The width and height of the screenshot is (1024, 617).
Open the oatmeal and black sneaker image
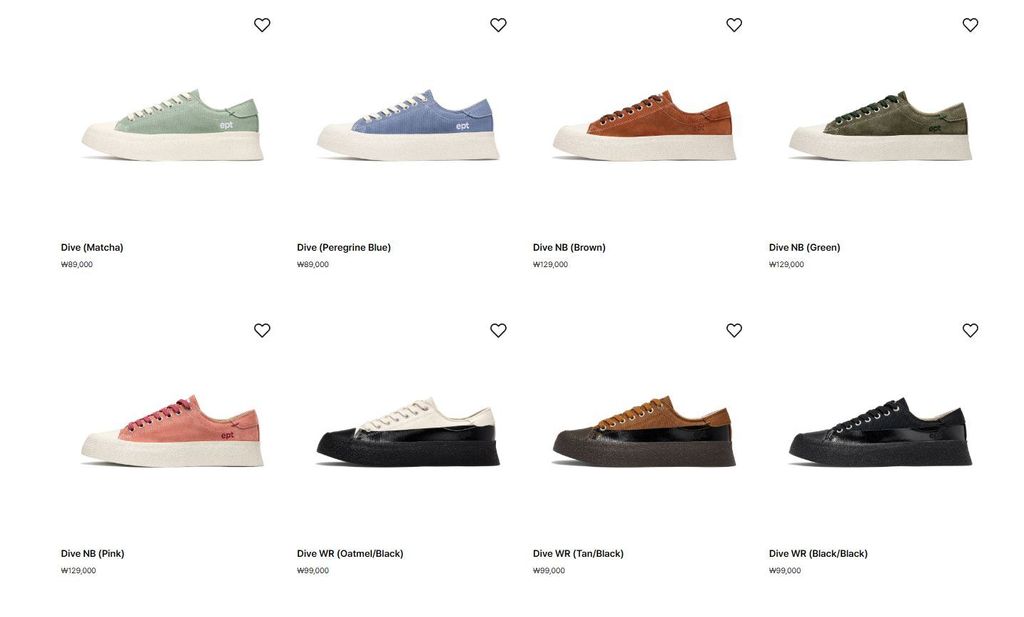(x=408, y=431)
